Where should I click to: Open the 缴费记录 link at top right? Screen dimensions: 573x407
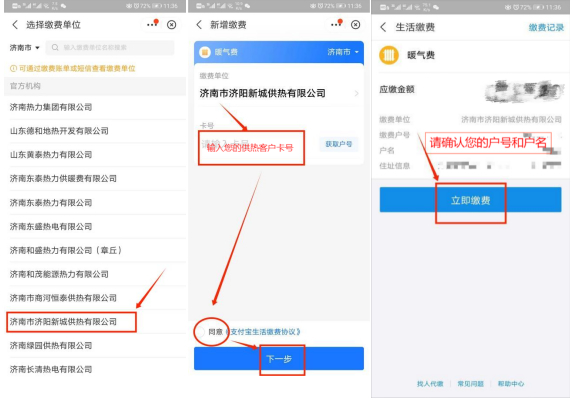[546, 27]
